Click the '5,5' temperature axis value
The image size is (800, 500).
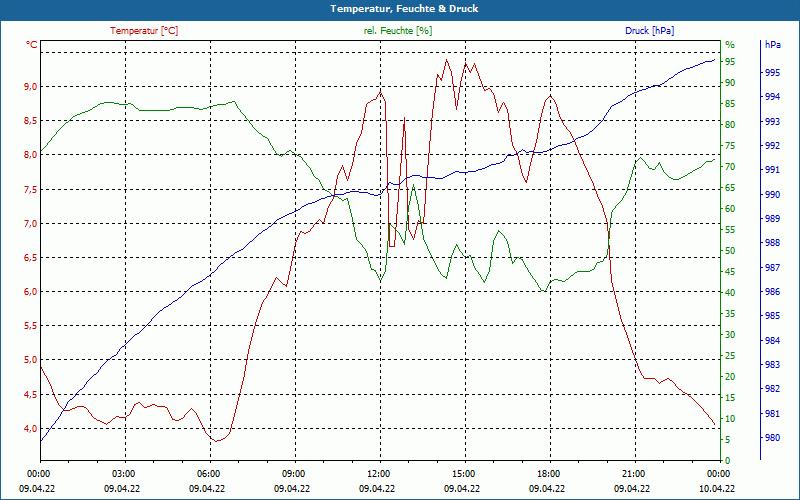[31, 326]
